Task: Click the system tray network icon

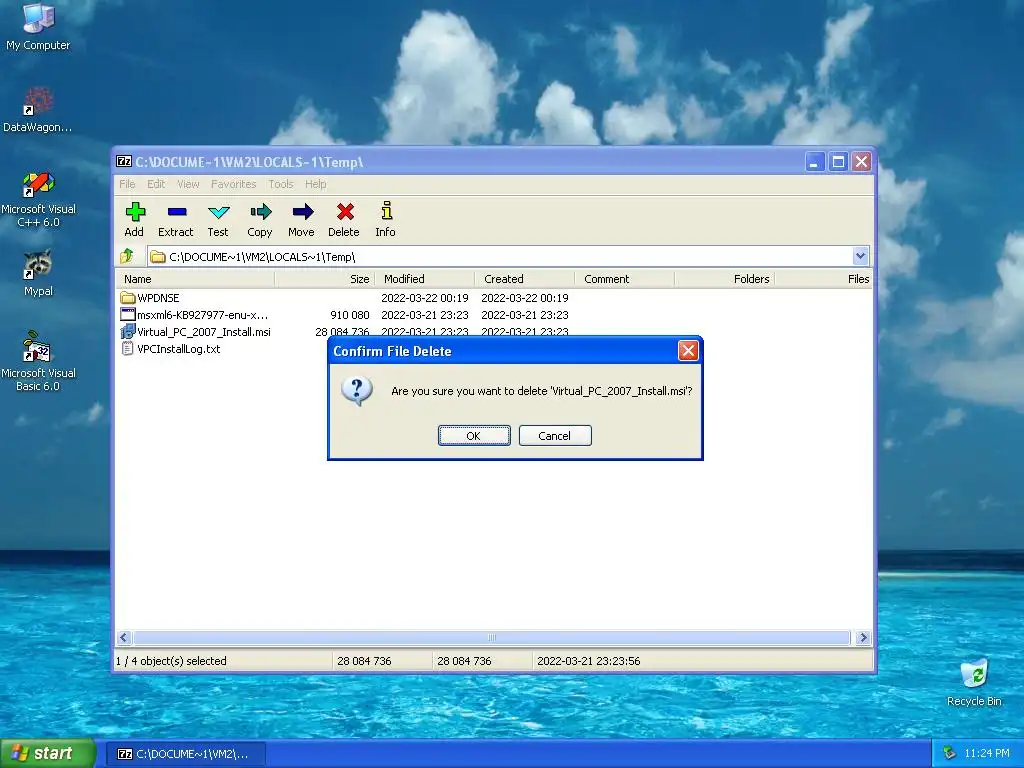Action: coord(949,753)
